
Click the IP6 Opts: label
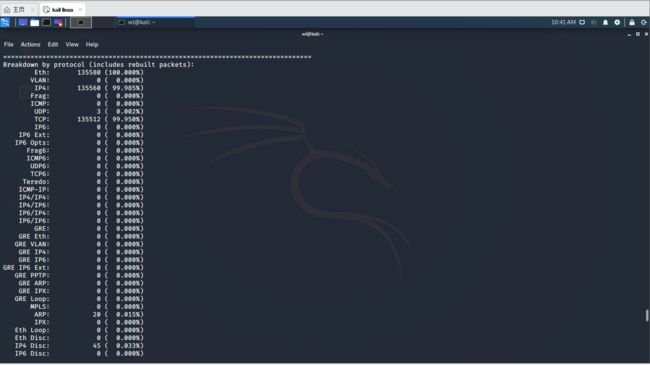point(32,143)
